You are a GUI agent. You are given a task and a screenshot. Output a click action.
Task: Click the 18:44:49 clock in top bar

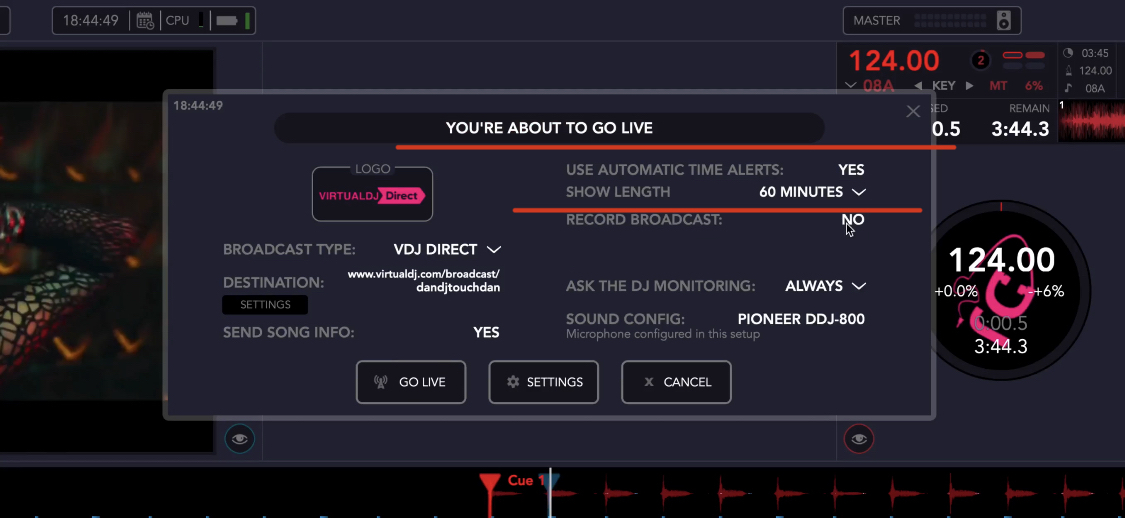coord(90,20)
